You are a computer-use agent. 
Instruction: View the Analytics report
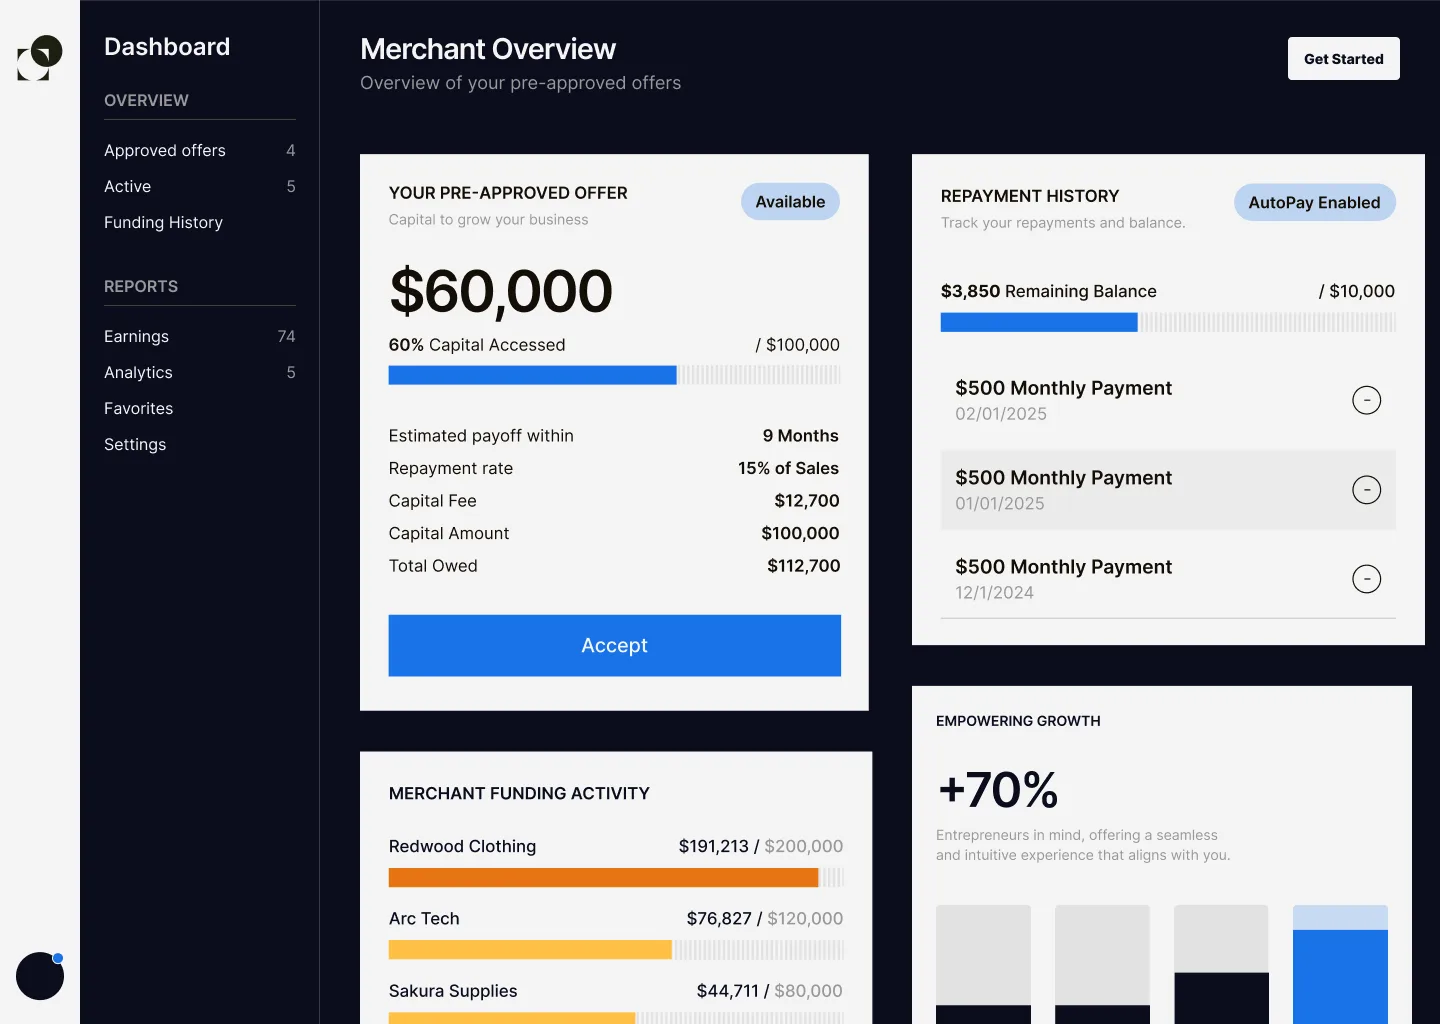tap(138, 372)
